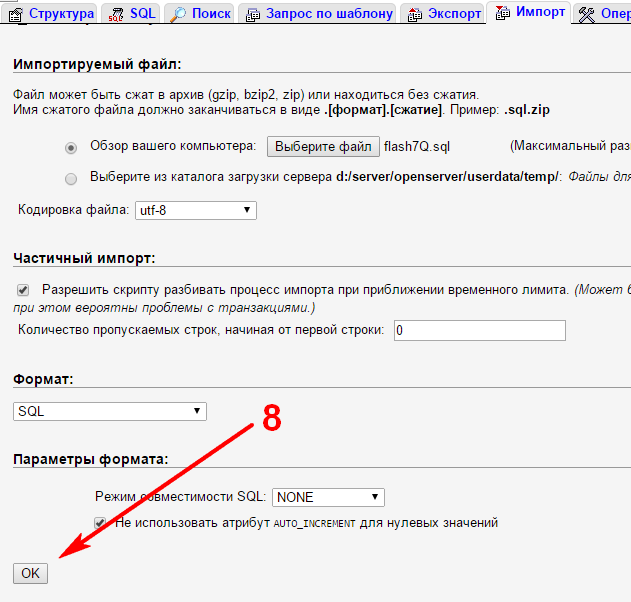Open the Экспорт tab
The width and height of the screenshot is (631, 602).
tap(443, 14)
